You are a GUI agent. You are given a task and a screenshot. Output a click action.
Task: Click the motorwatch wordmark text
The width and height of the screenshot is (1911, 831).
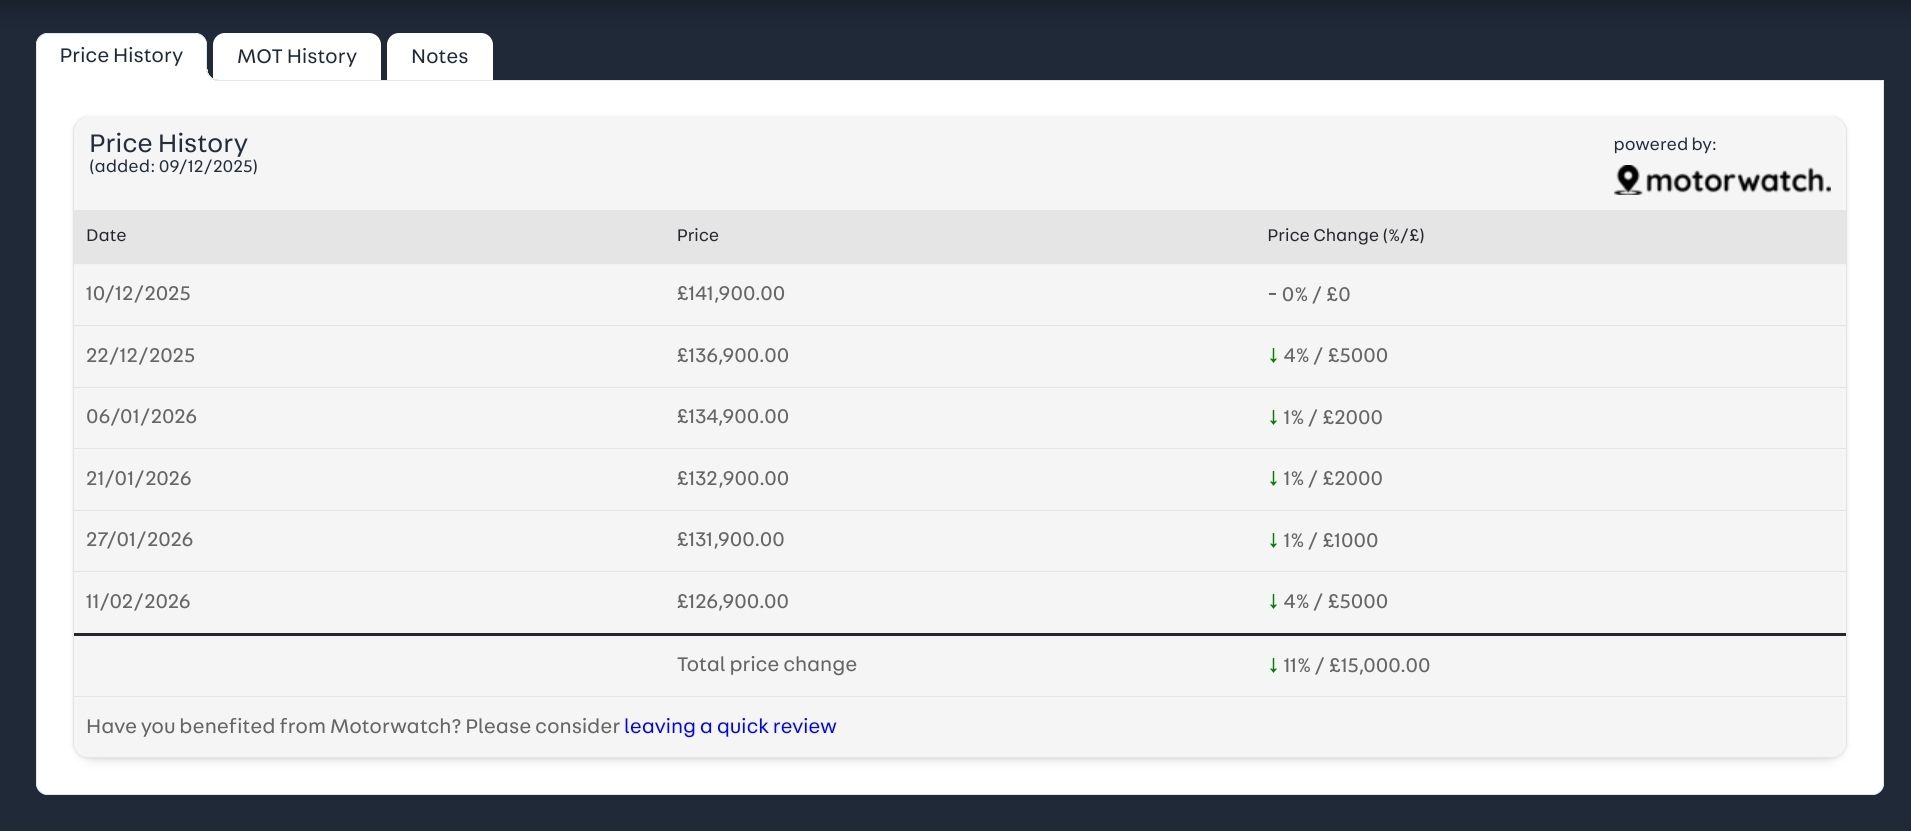pos(1738,181)
